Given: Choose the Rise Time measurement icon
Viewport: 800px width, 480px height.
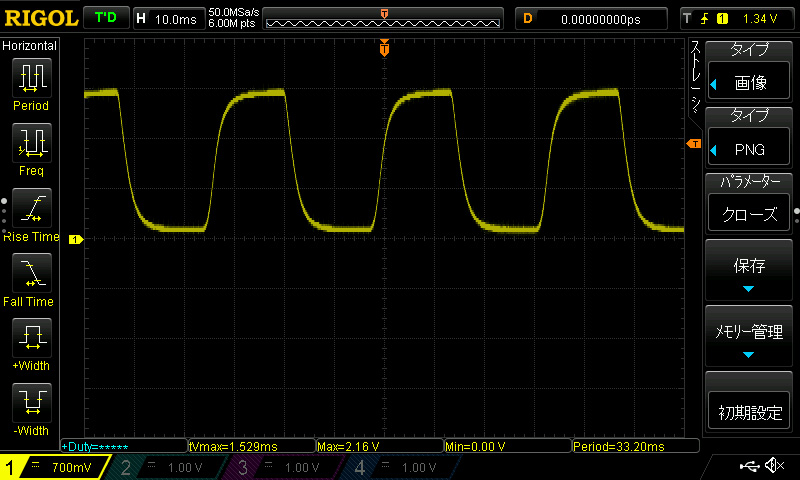Looking at the screenshot, I should click(x=31, y=208).
